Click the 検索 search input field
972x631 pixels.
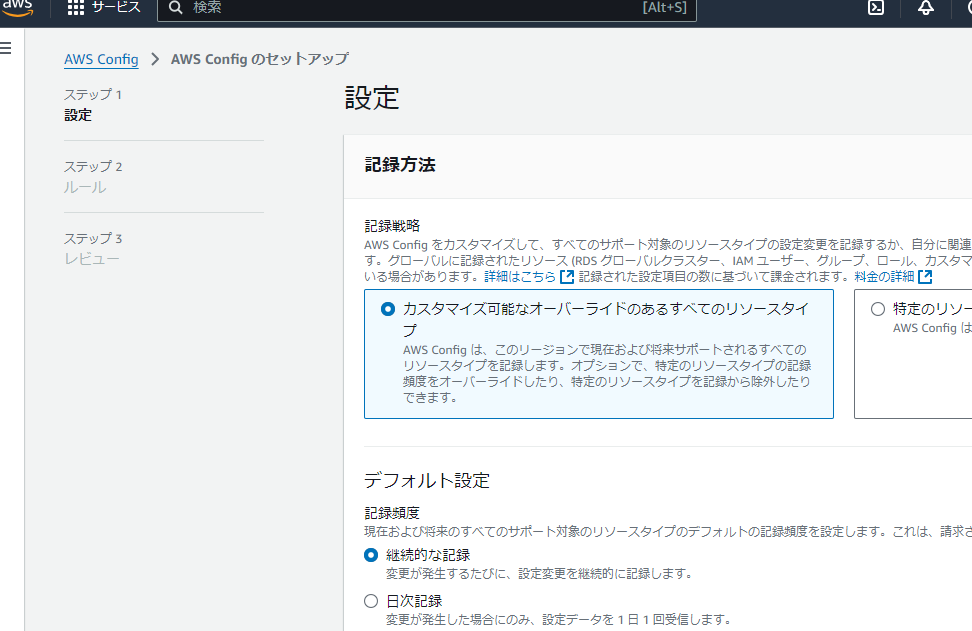click(426, 8)
